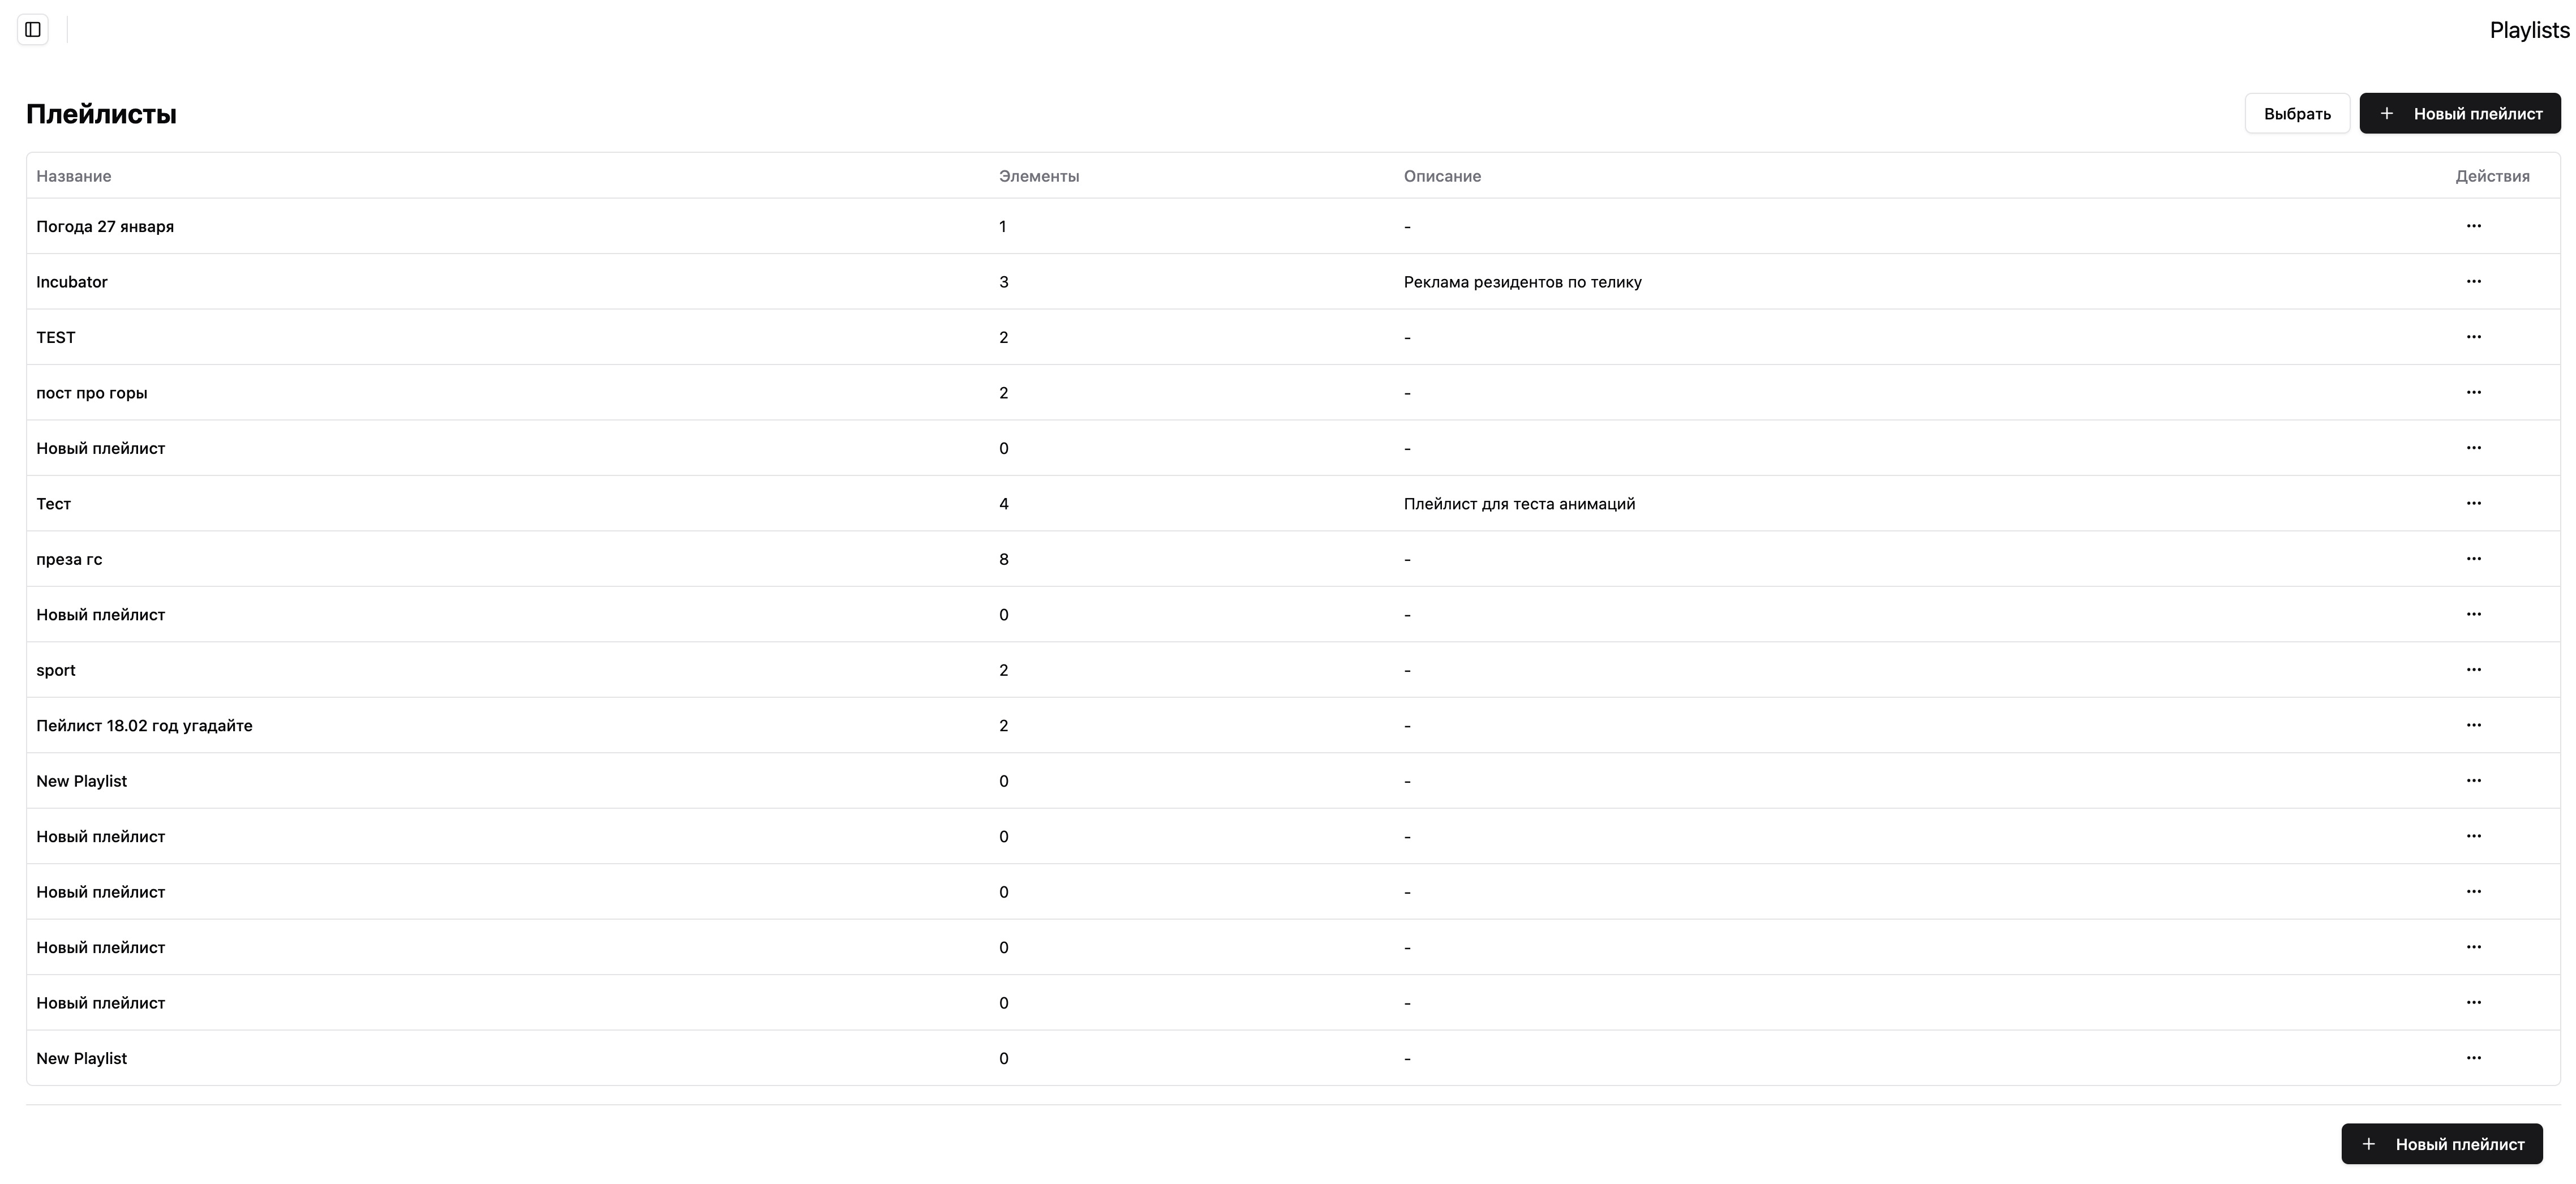This screenshot has width=2576, height=1184.
Task: Click top Новый плейлист button
Action: (x=2460, y=114)
